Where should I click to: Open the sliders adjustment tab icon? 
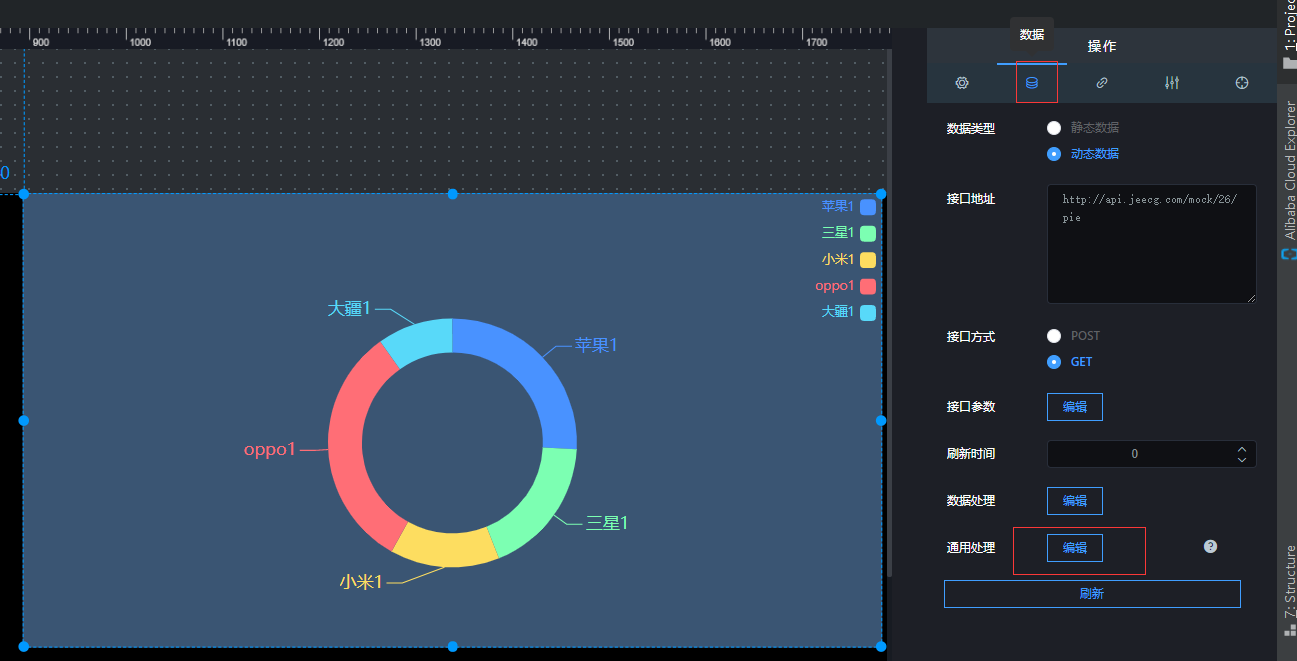pos(1172,83)
